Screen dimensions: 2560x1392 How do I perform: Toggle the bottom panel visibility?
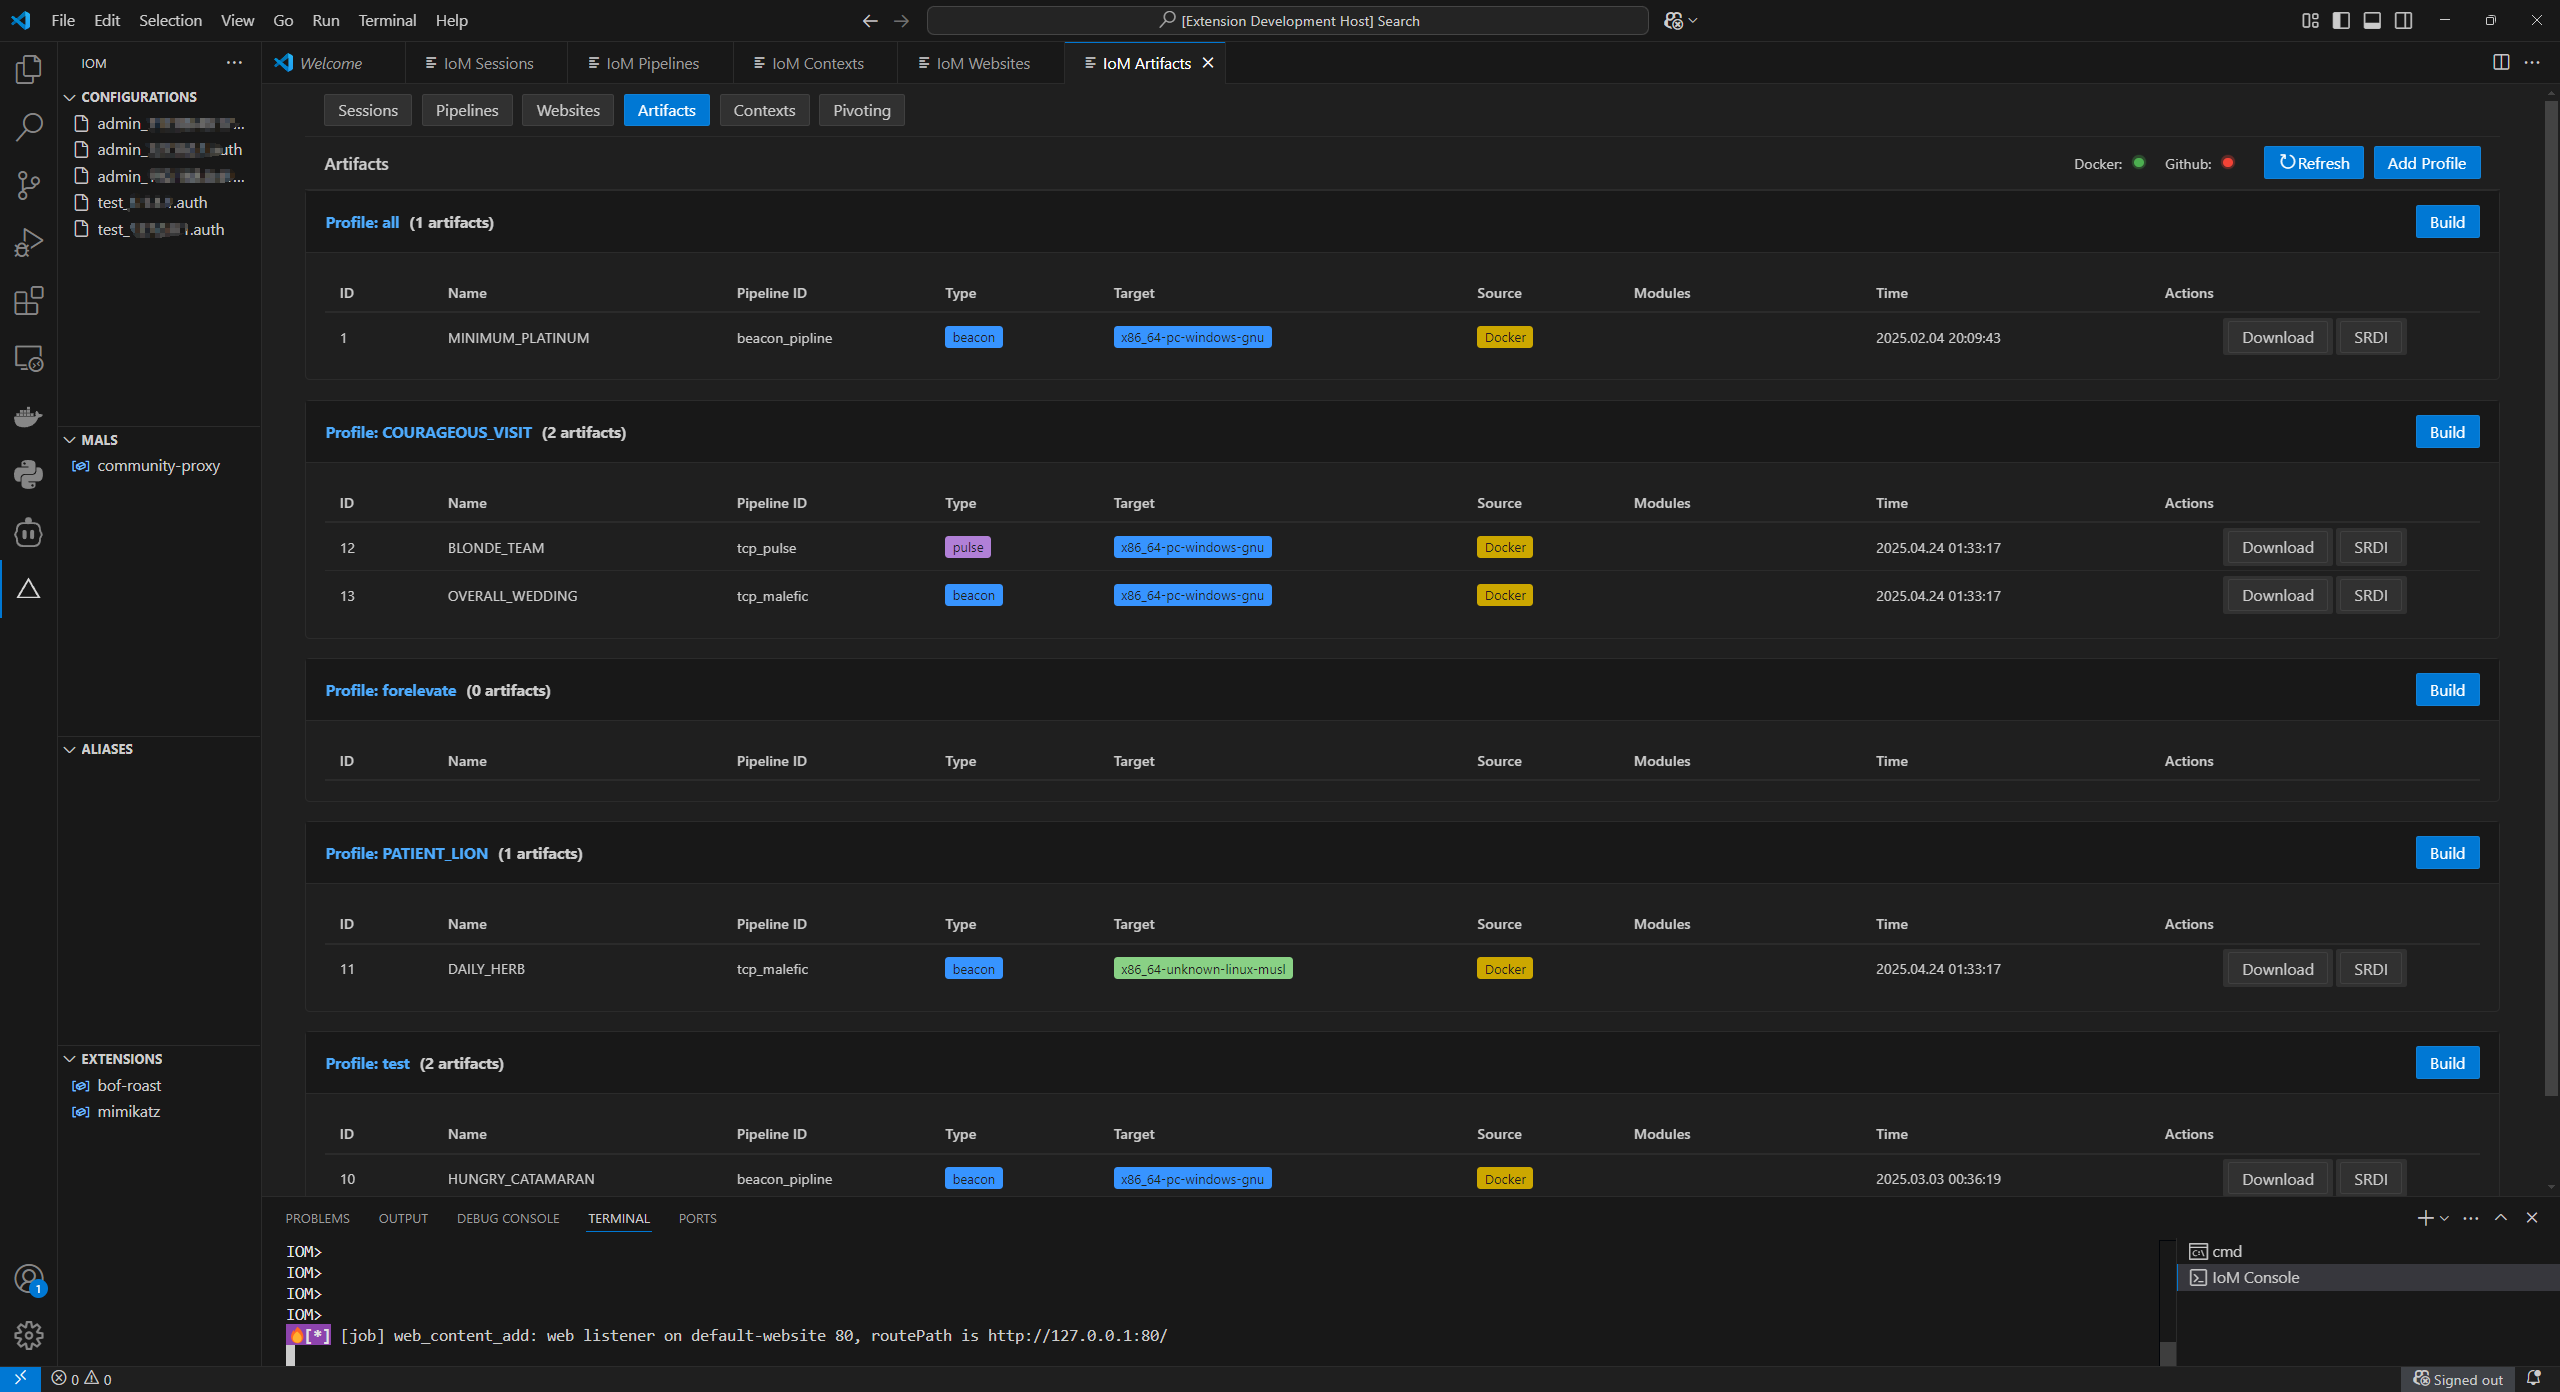coord(2372,20)
